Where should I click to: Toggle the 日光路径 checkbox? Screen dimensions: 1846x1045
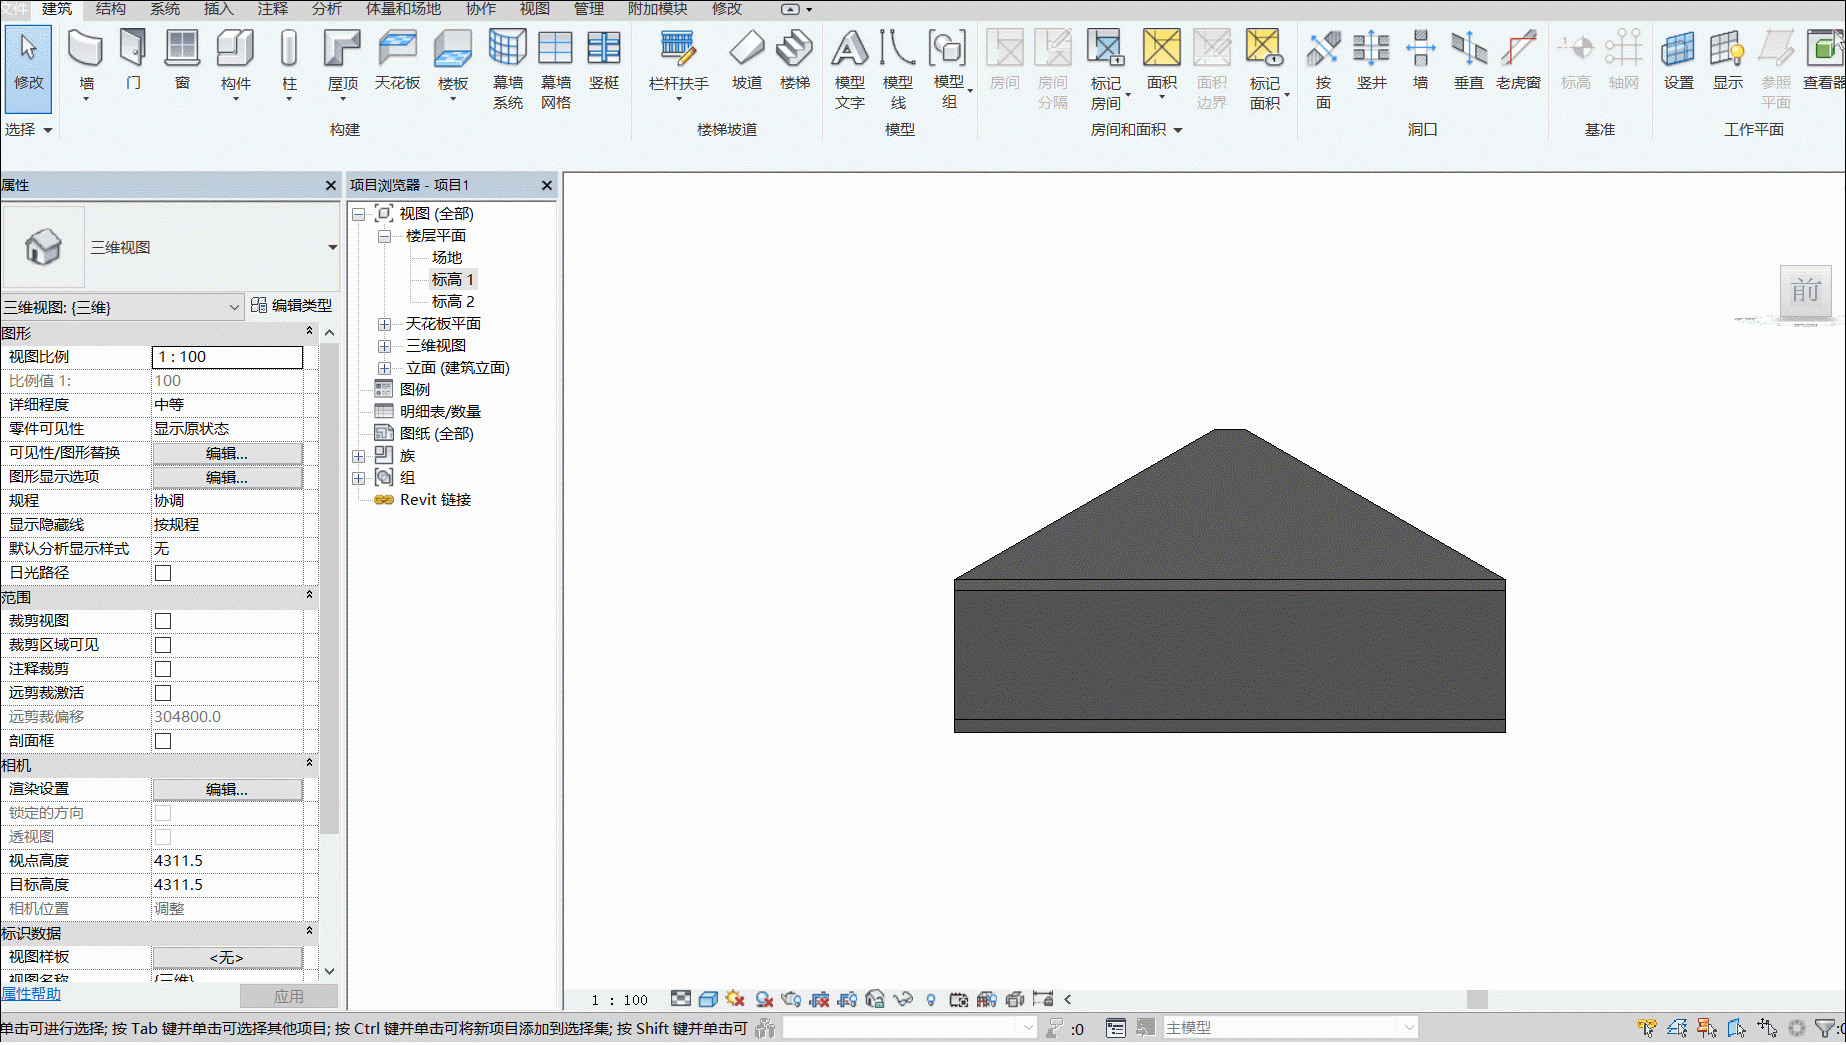pos(163,573)
